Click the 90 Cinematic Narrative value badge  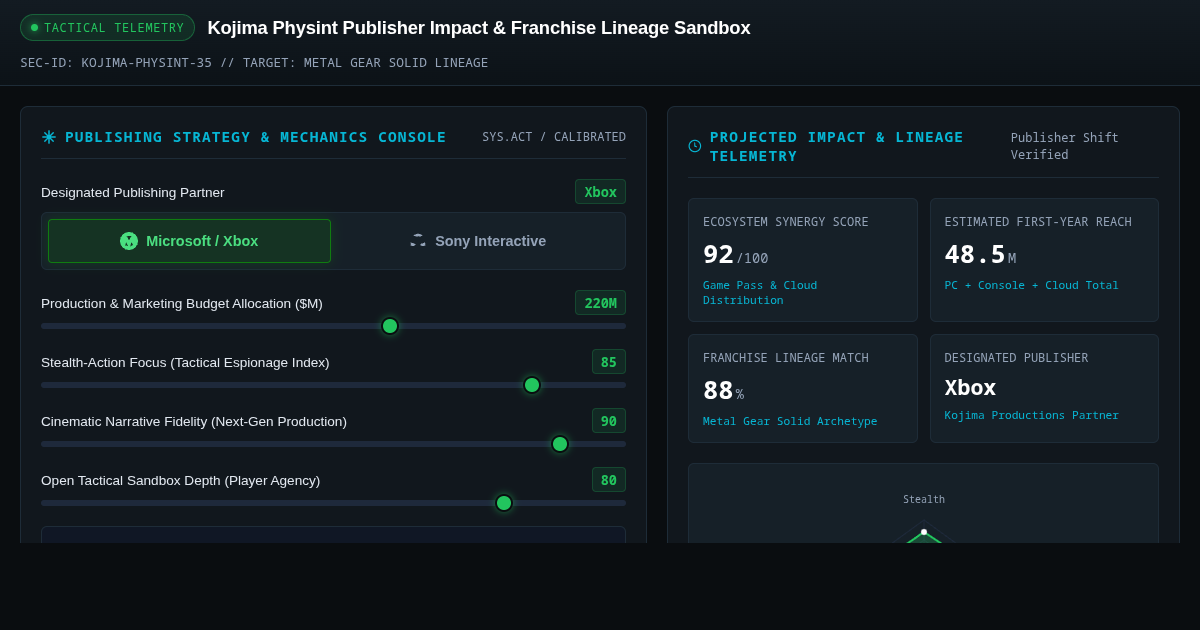[609, 421]
